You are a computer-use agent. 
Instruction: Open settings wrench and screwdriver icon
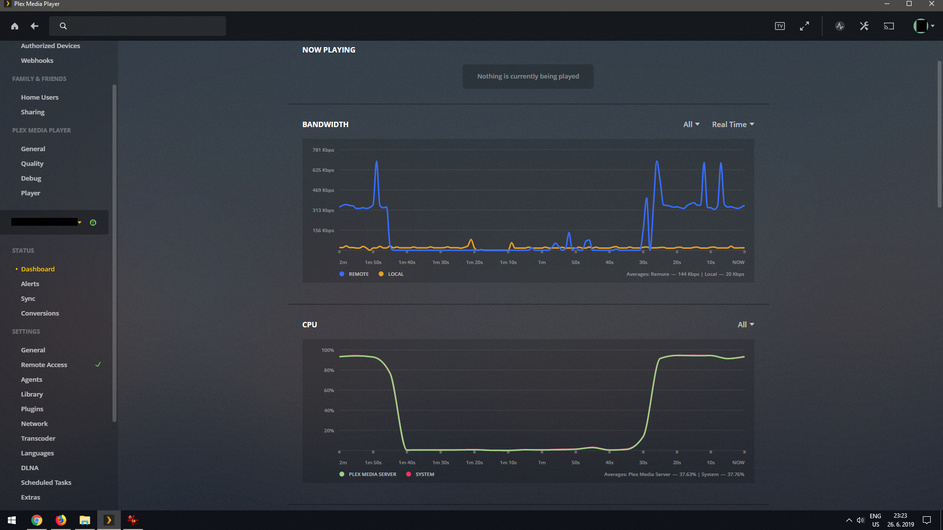click(x=864, y=26)
